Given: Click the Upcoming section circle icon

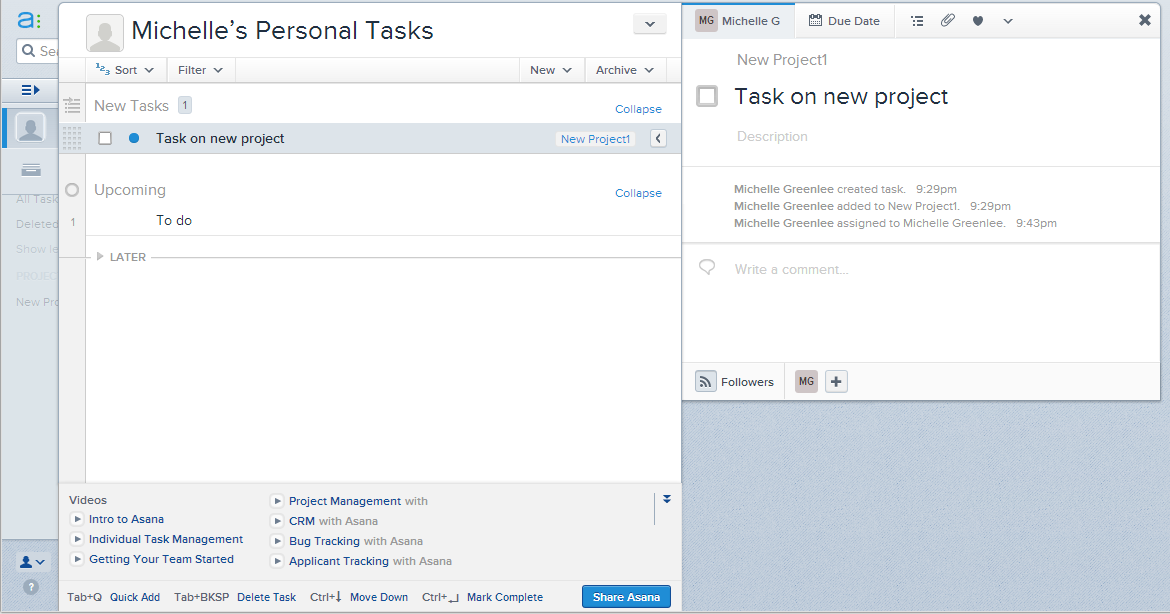Looking at the screenshot, I should pyautogui.click(x=72, y=189).
